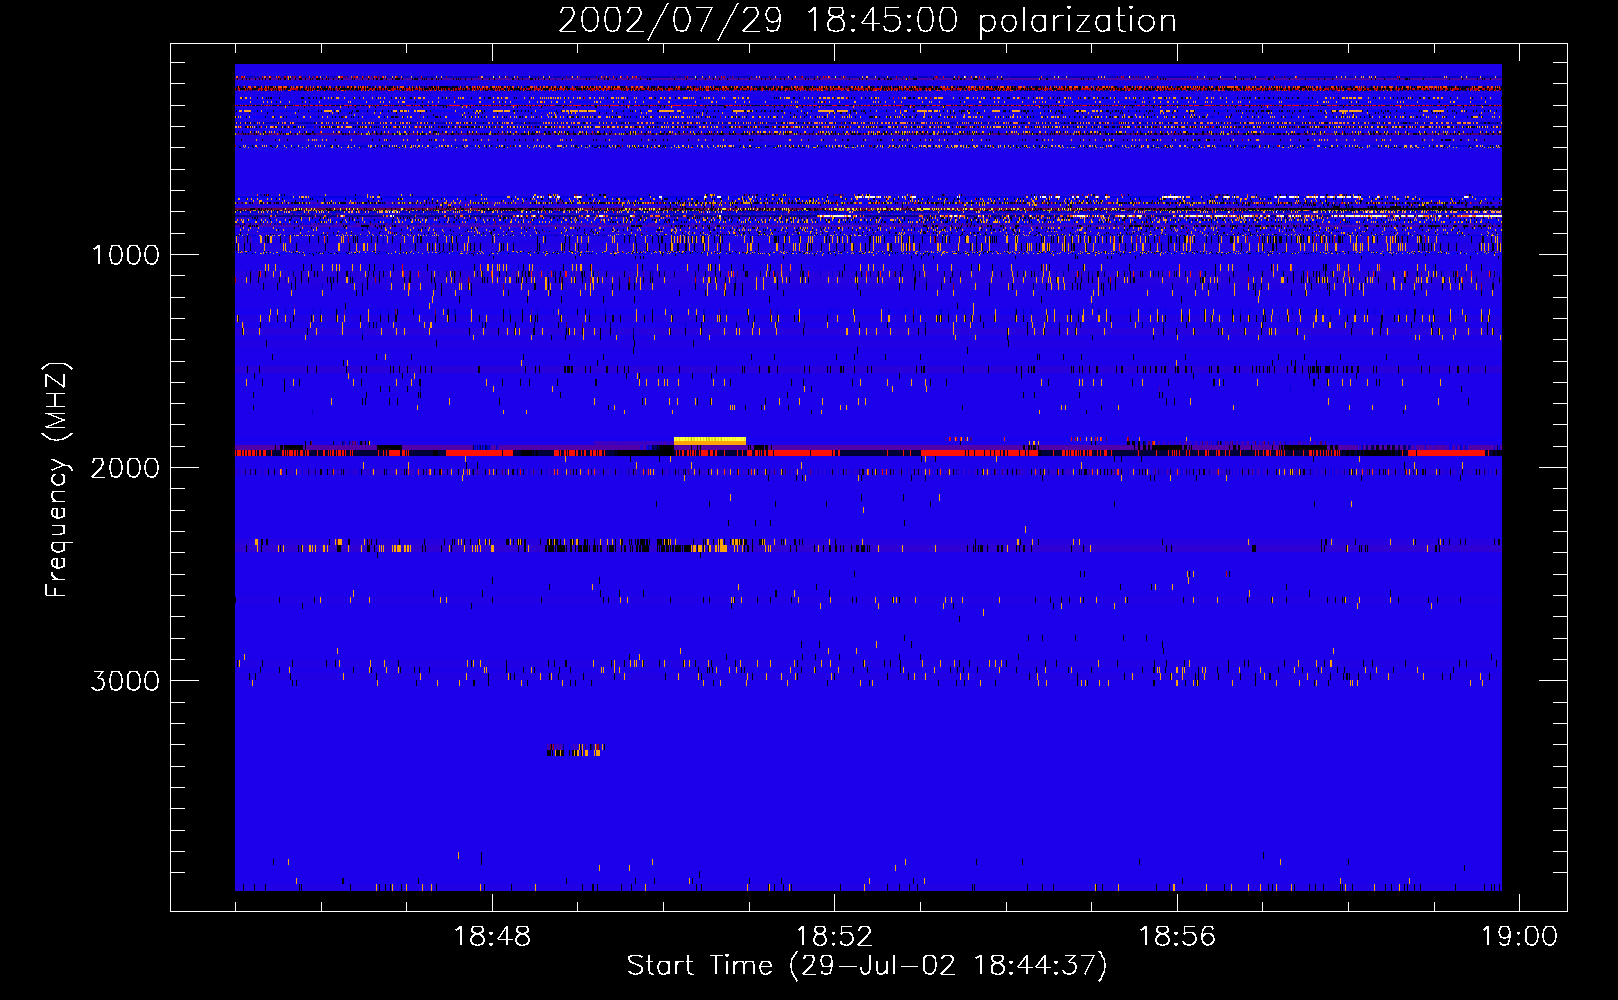Click the yellow burst feature above 2000 MHz
The image size is (1618, 1000).
710,440
